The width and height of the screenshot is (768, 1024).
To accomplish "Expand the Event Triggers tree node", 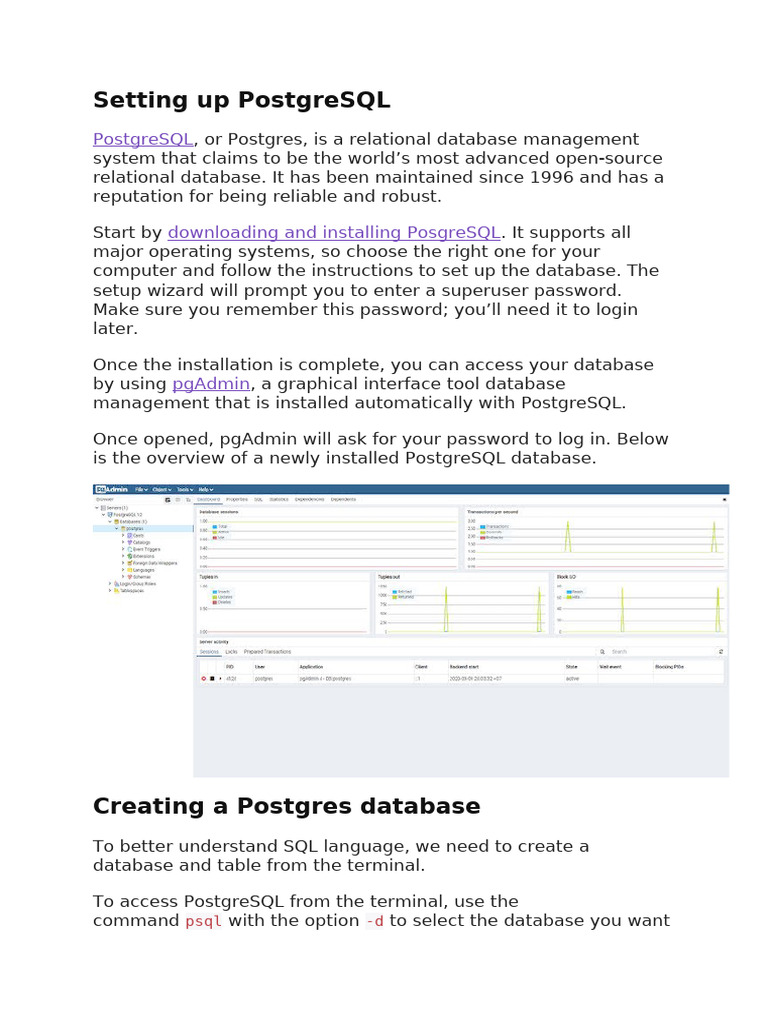I will click(x=123, y=549).
